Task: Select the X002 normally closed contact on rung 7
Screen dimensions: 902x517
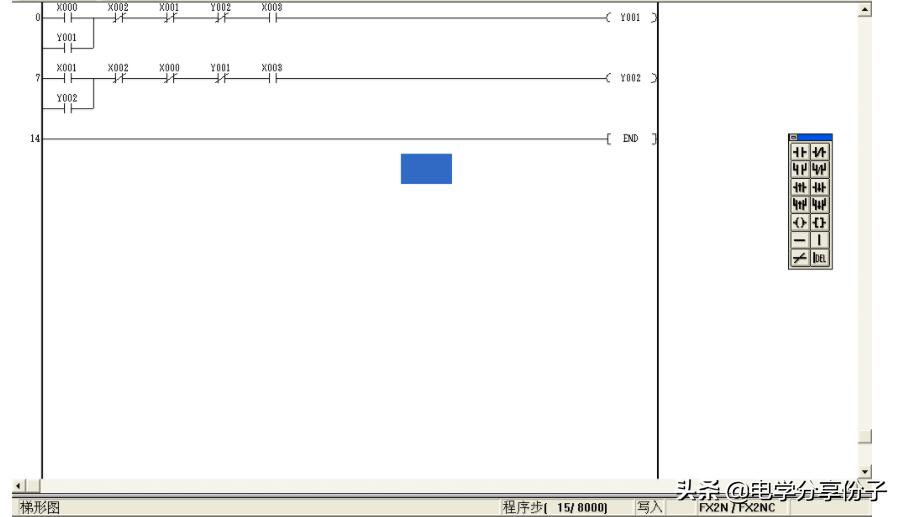Action: tap(118, 73)
